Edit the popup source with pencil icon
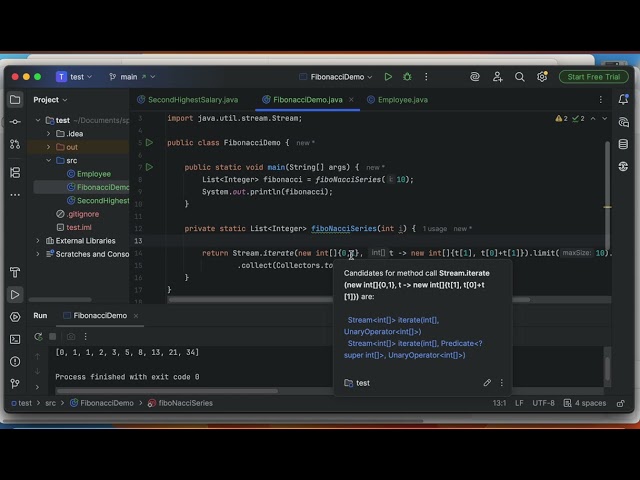This screenshot has width=640, height=480. pos(487,383)
